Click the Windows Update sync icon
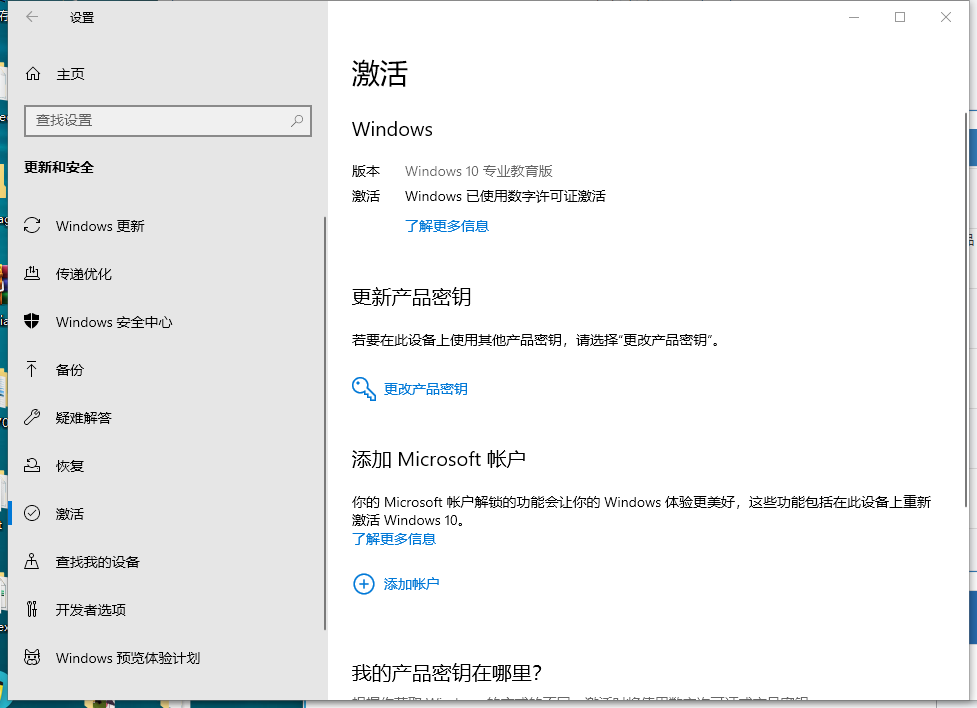The height and width of the screenshot is (708, 977). [x=33, y=226]
